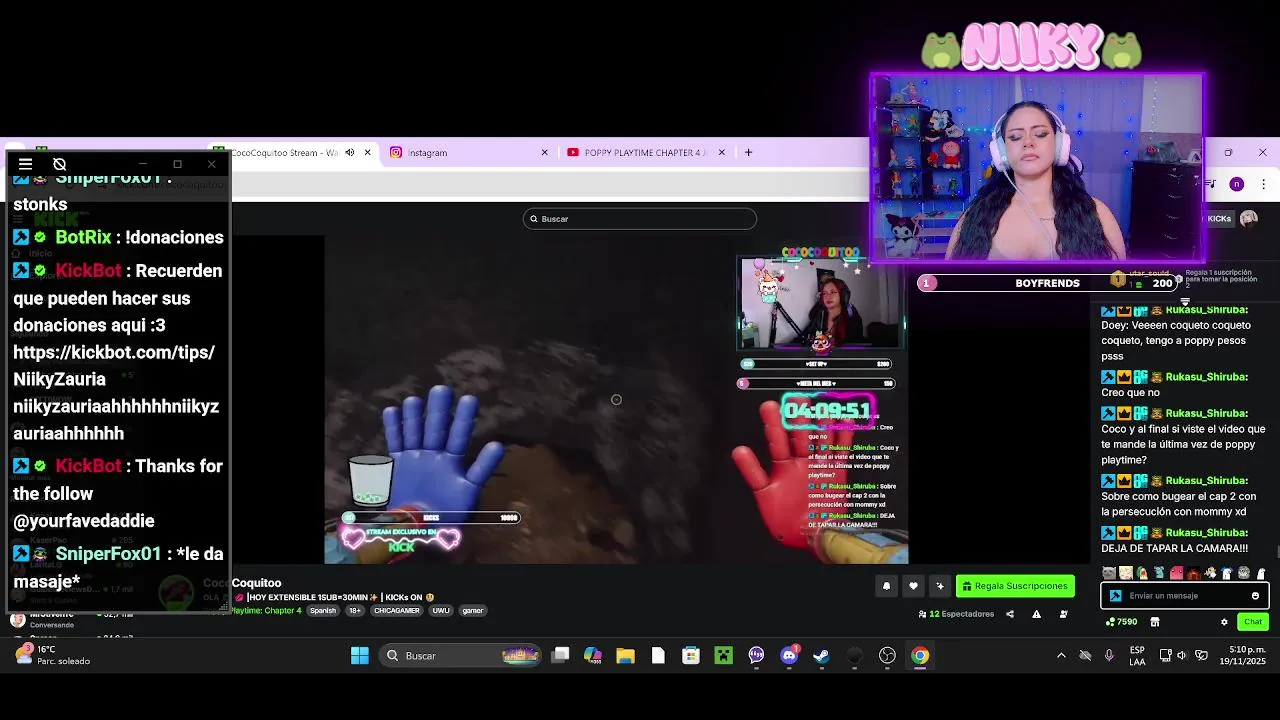The width and height of the screenshot is (1280, 720).
Task: Share the stream via share icon
Action: pos(1009,614)
